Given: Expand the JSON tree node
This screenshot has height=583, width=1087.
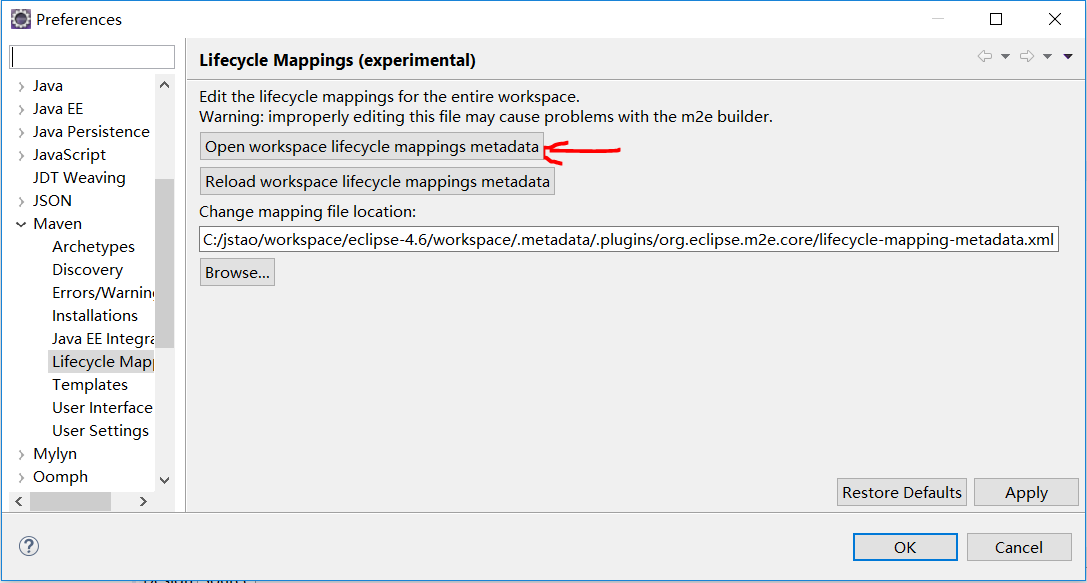Looking at the screenshot, I should [21, 202].
